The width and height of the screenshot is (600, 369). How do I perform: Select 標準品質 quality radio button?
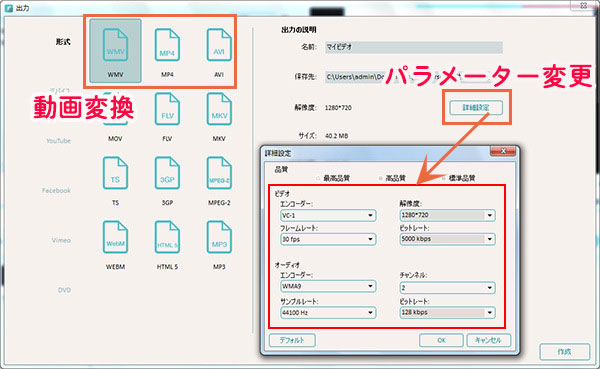(x=444, y=178)
